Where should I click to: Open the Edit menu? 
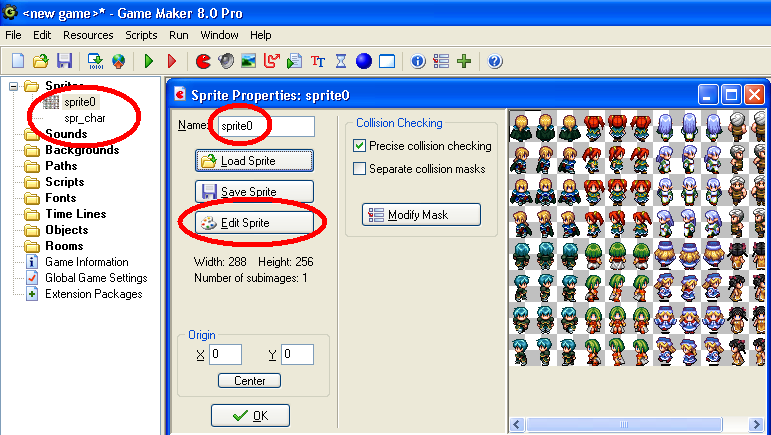(x=42, y=35)
